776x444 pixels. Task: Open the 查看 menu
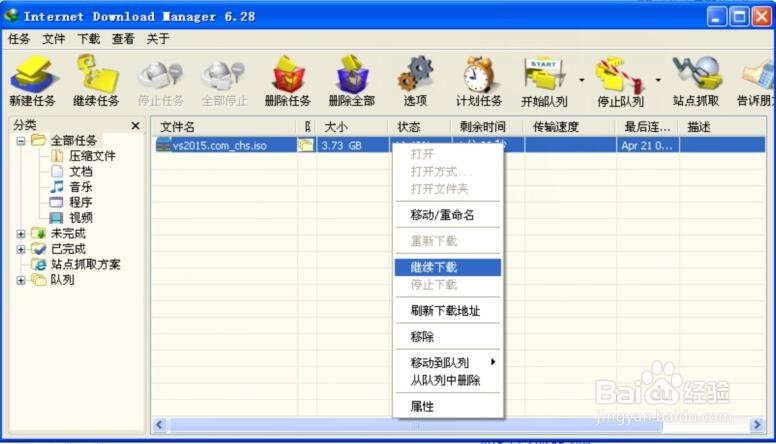click(x=123, y=39)
